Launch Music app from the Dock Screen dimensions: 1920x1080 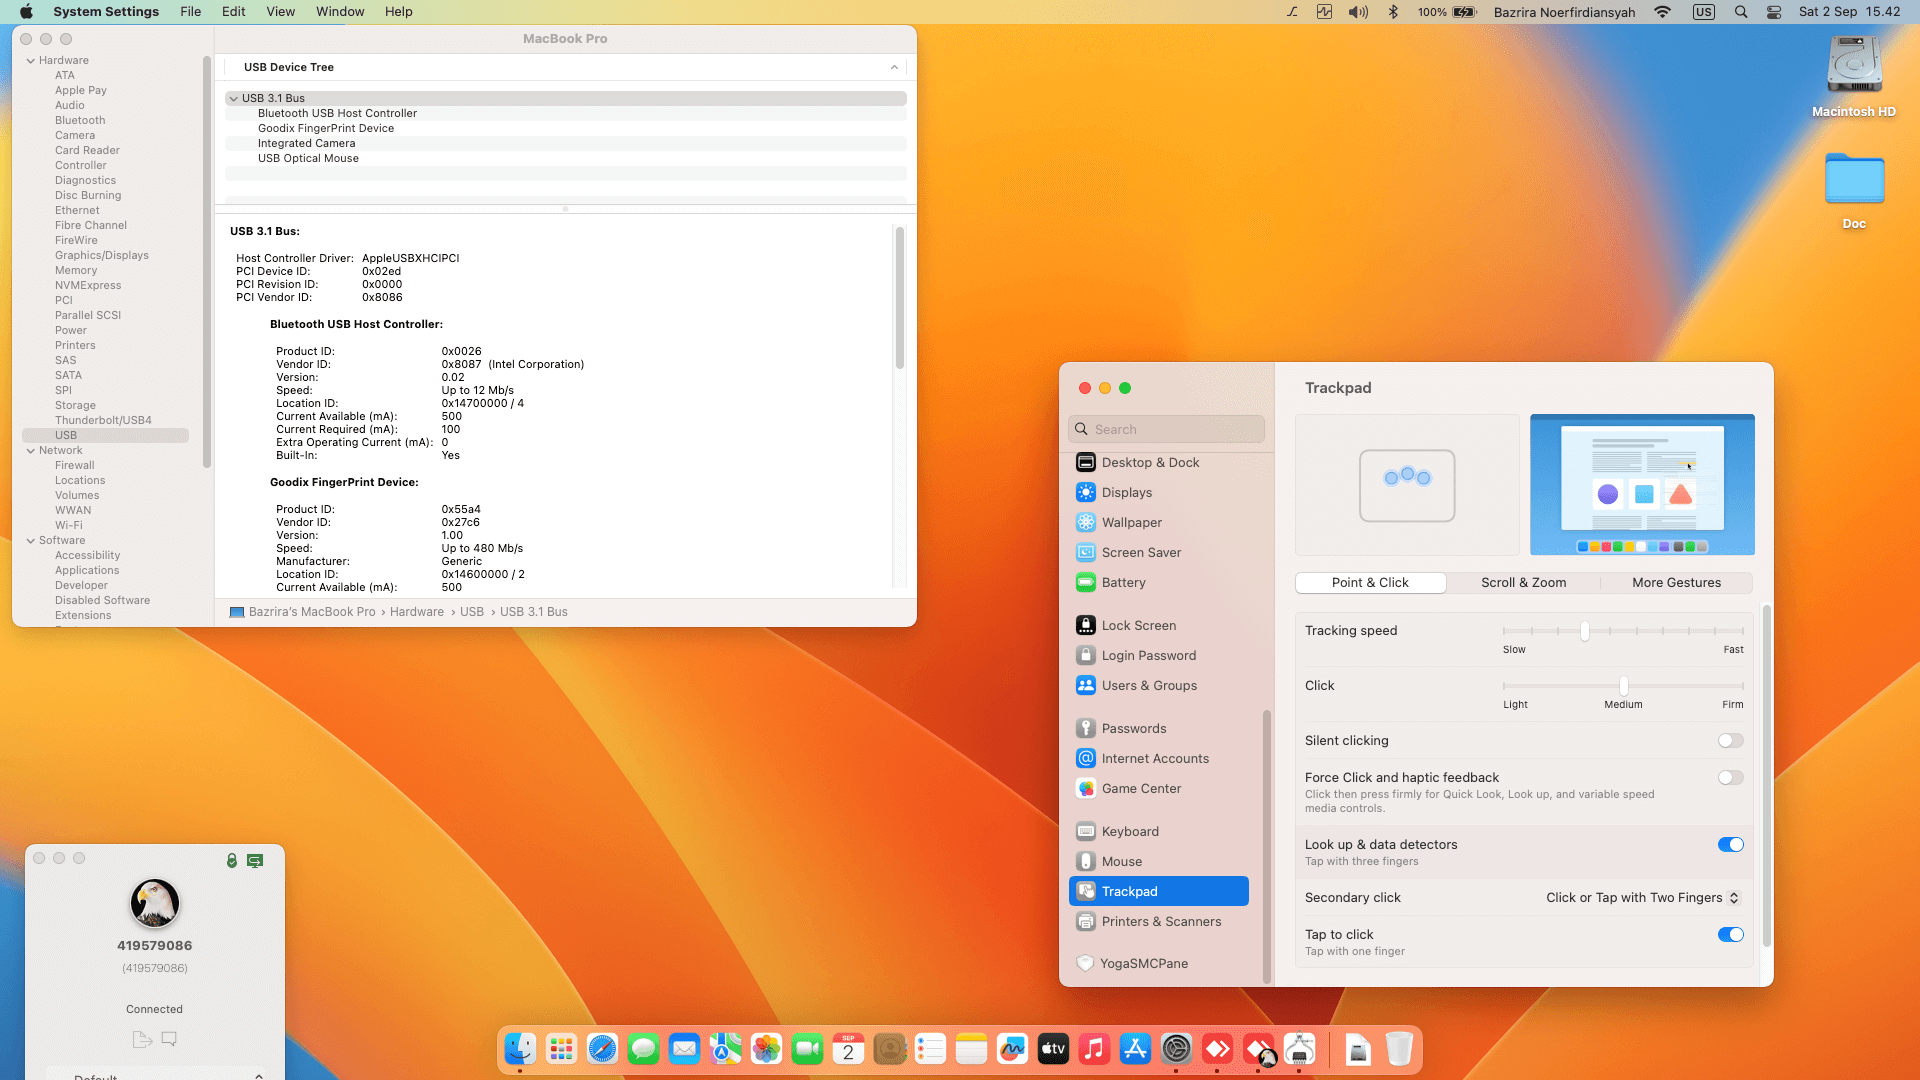coord(1094,1048)
